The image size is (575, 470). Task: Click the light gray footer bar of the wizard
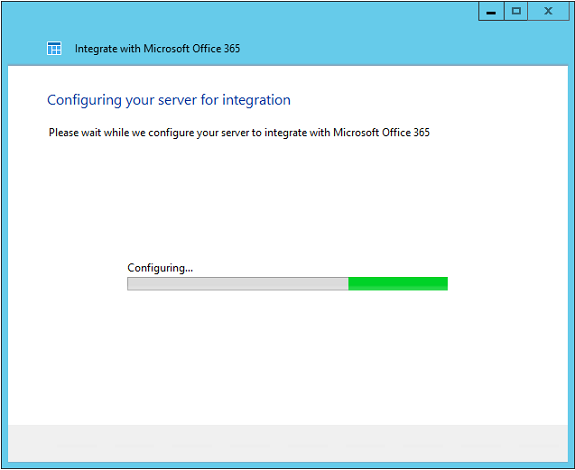pos(288,443)
